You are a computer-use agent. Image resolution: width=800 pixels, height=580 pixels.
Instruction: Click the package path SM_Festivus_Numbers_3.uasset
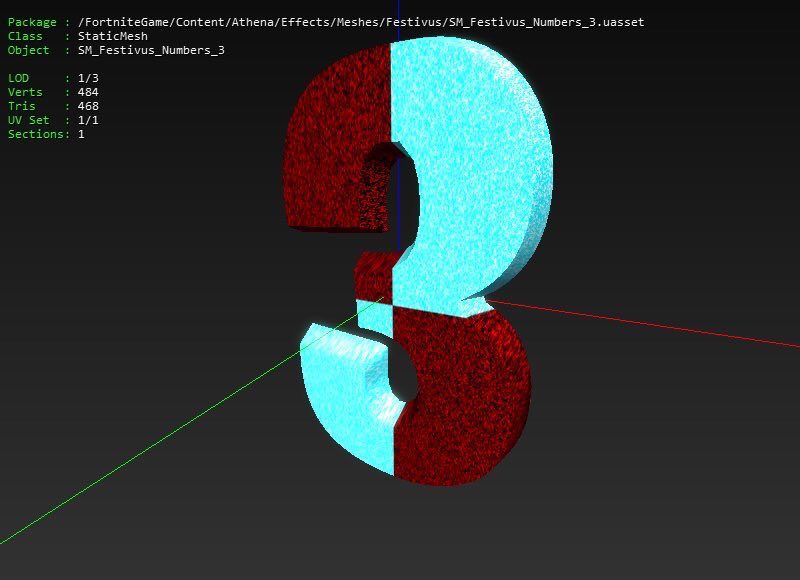tap(361, 22)
